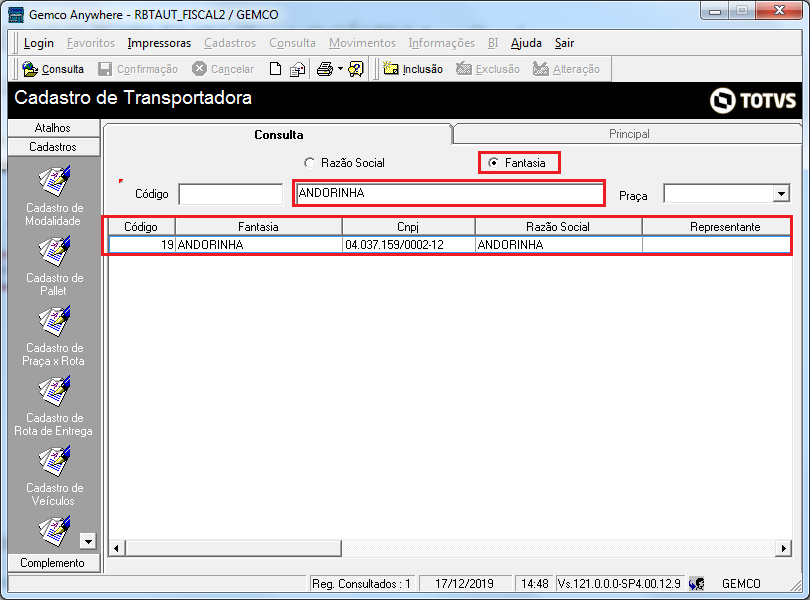Click the Cnpj column header
Viewport: 810px width, 600px height.
[408, 227]
